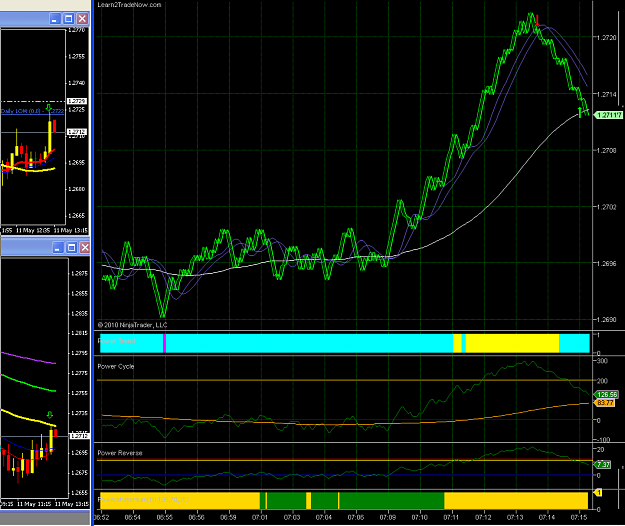Click the 1.2696 price axis label

click(x=607, y=263)
